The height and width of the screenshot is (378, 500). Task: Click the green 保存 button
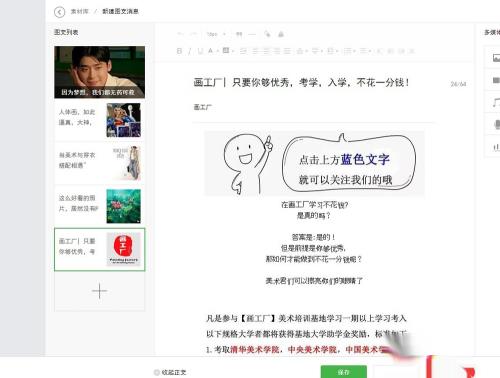(344, 372)
